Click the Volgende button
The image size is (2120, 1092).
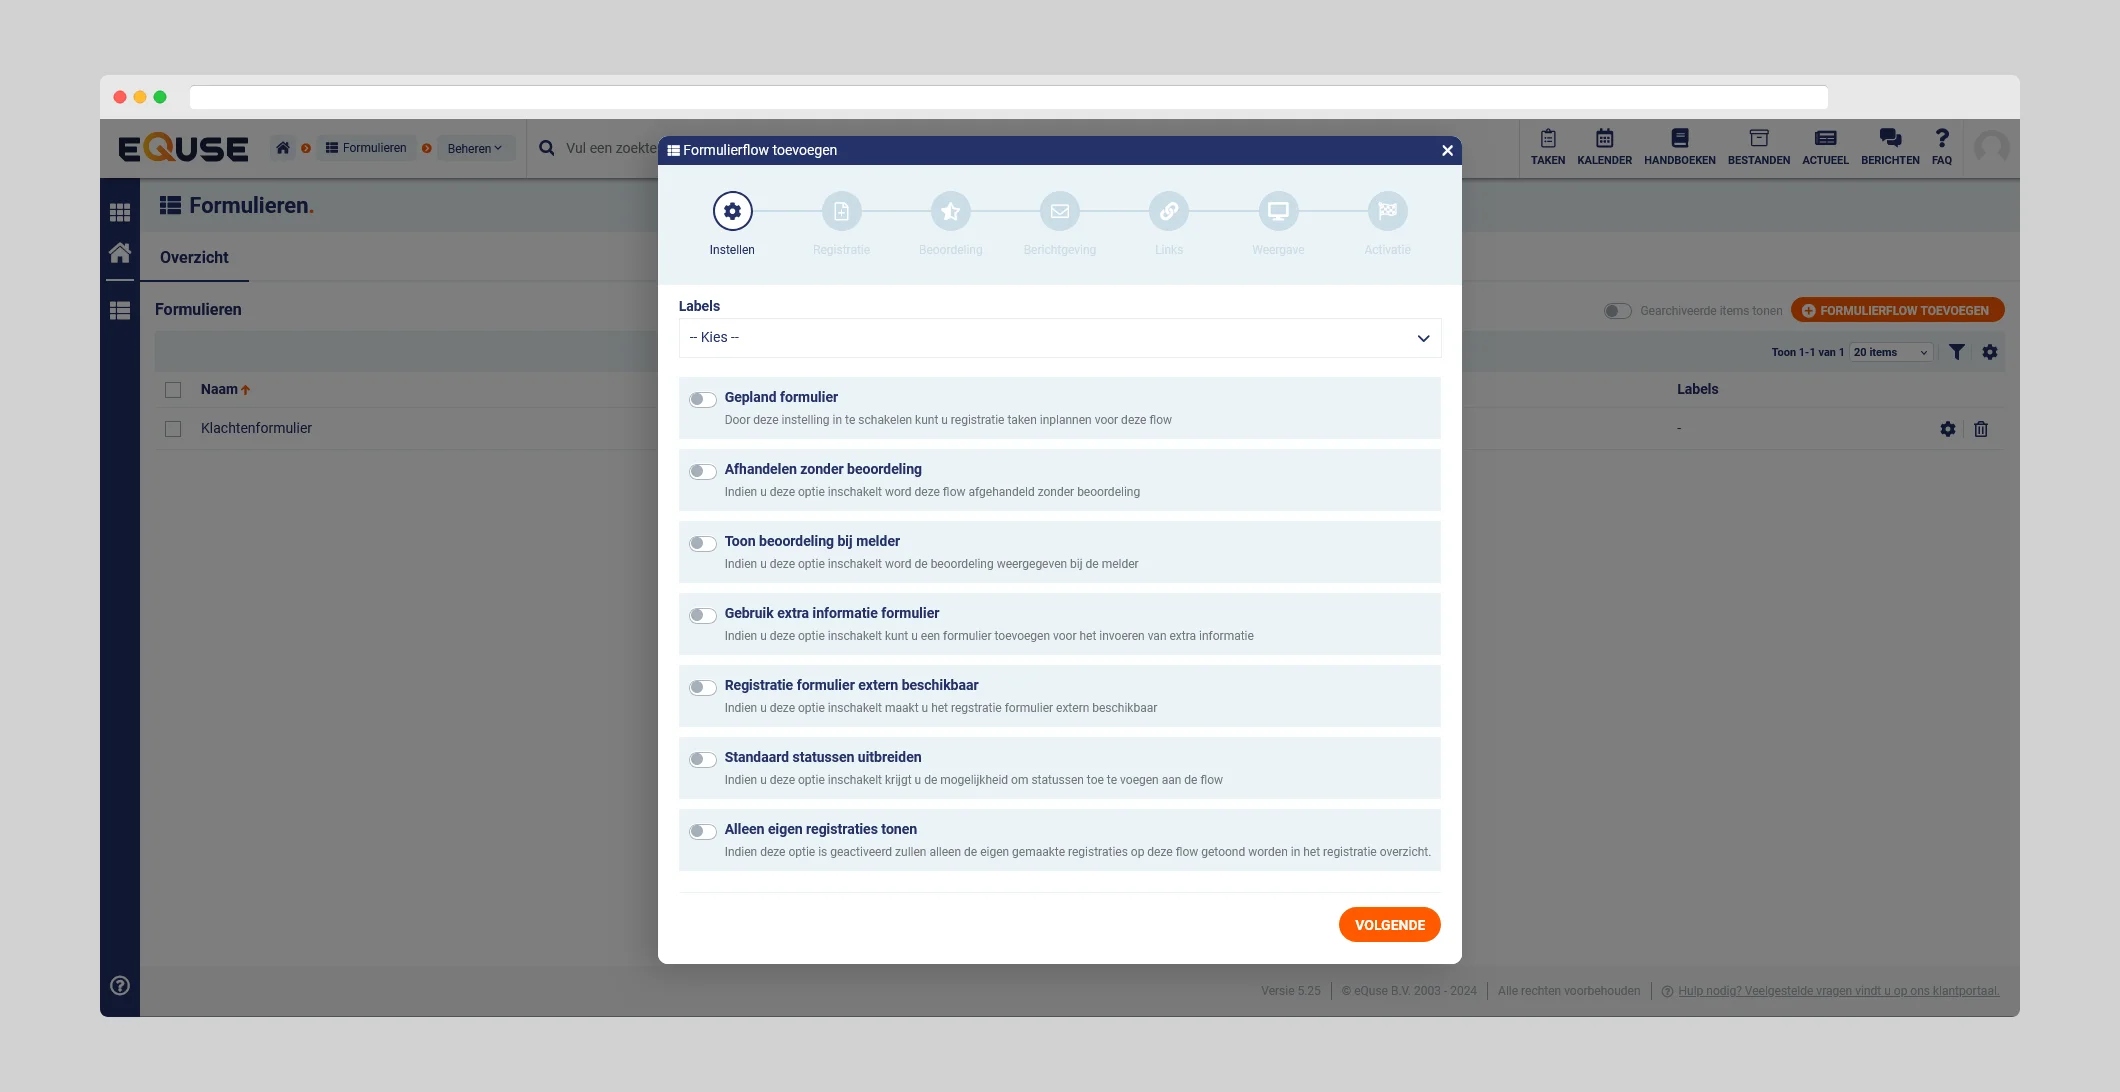point(1389,925)
